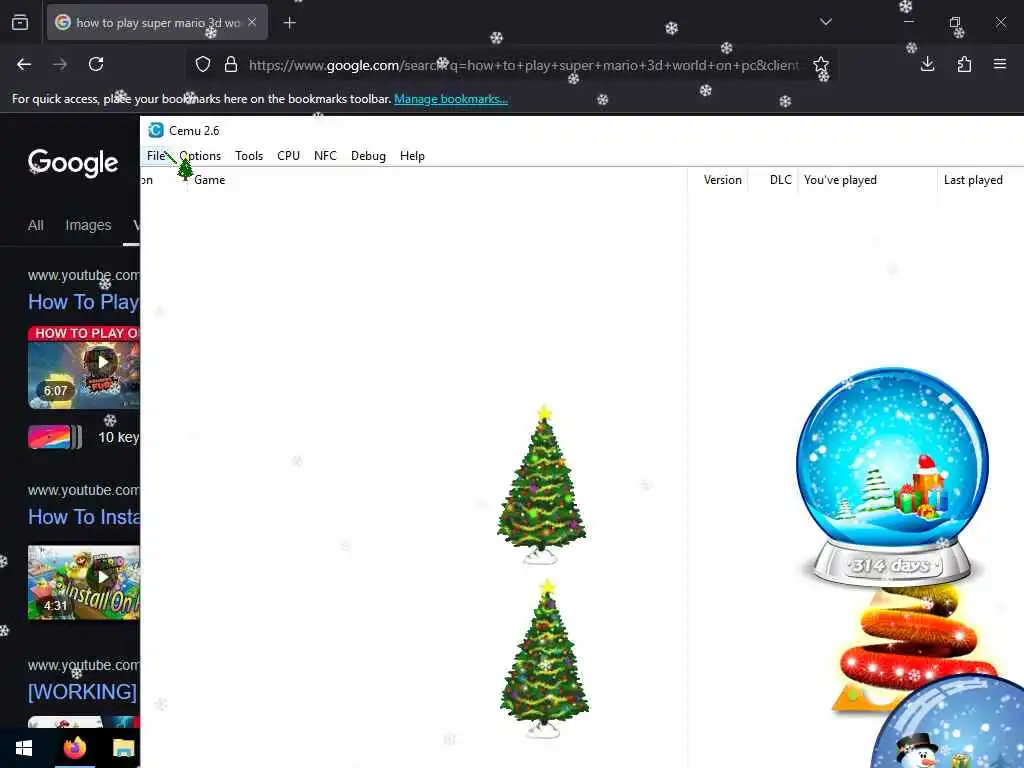
Task: Bookmark this page with the star icon
Action: [x=821, y=65]
